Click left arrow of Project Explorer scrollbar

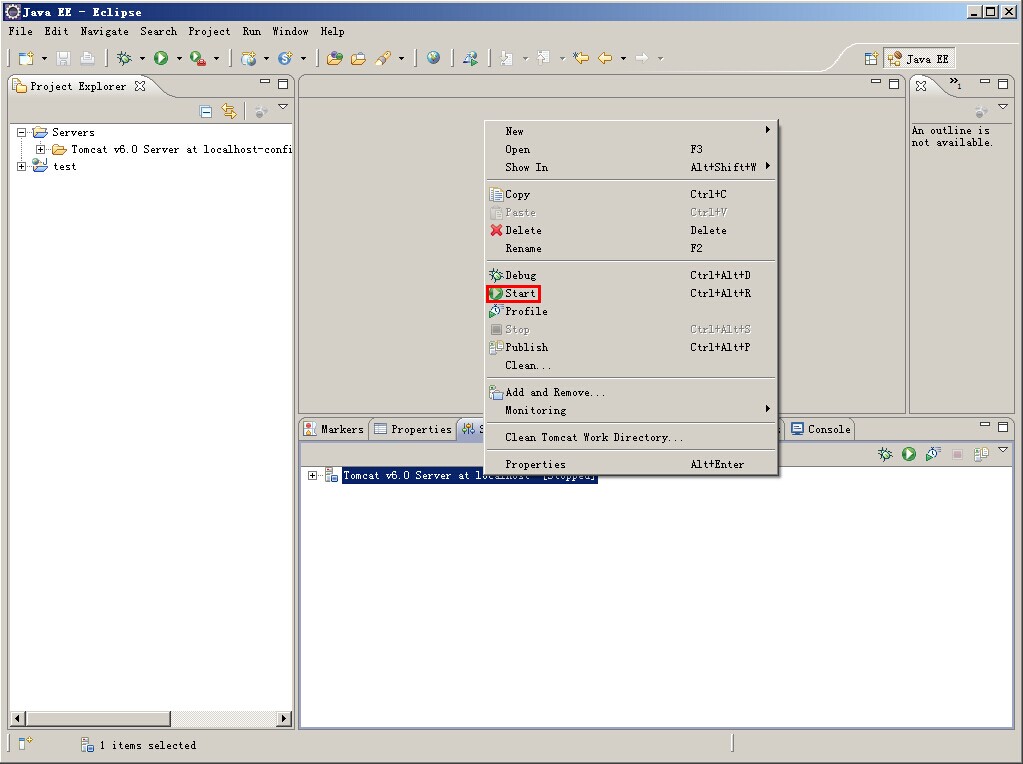point(17,718)
